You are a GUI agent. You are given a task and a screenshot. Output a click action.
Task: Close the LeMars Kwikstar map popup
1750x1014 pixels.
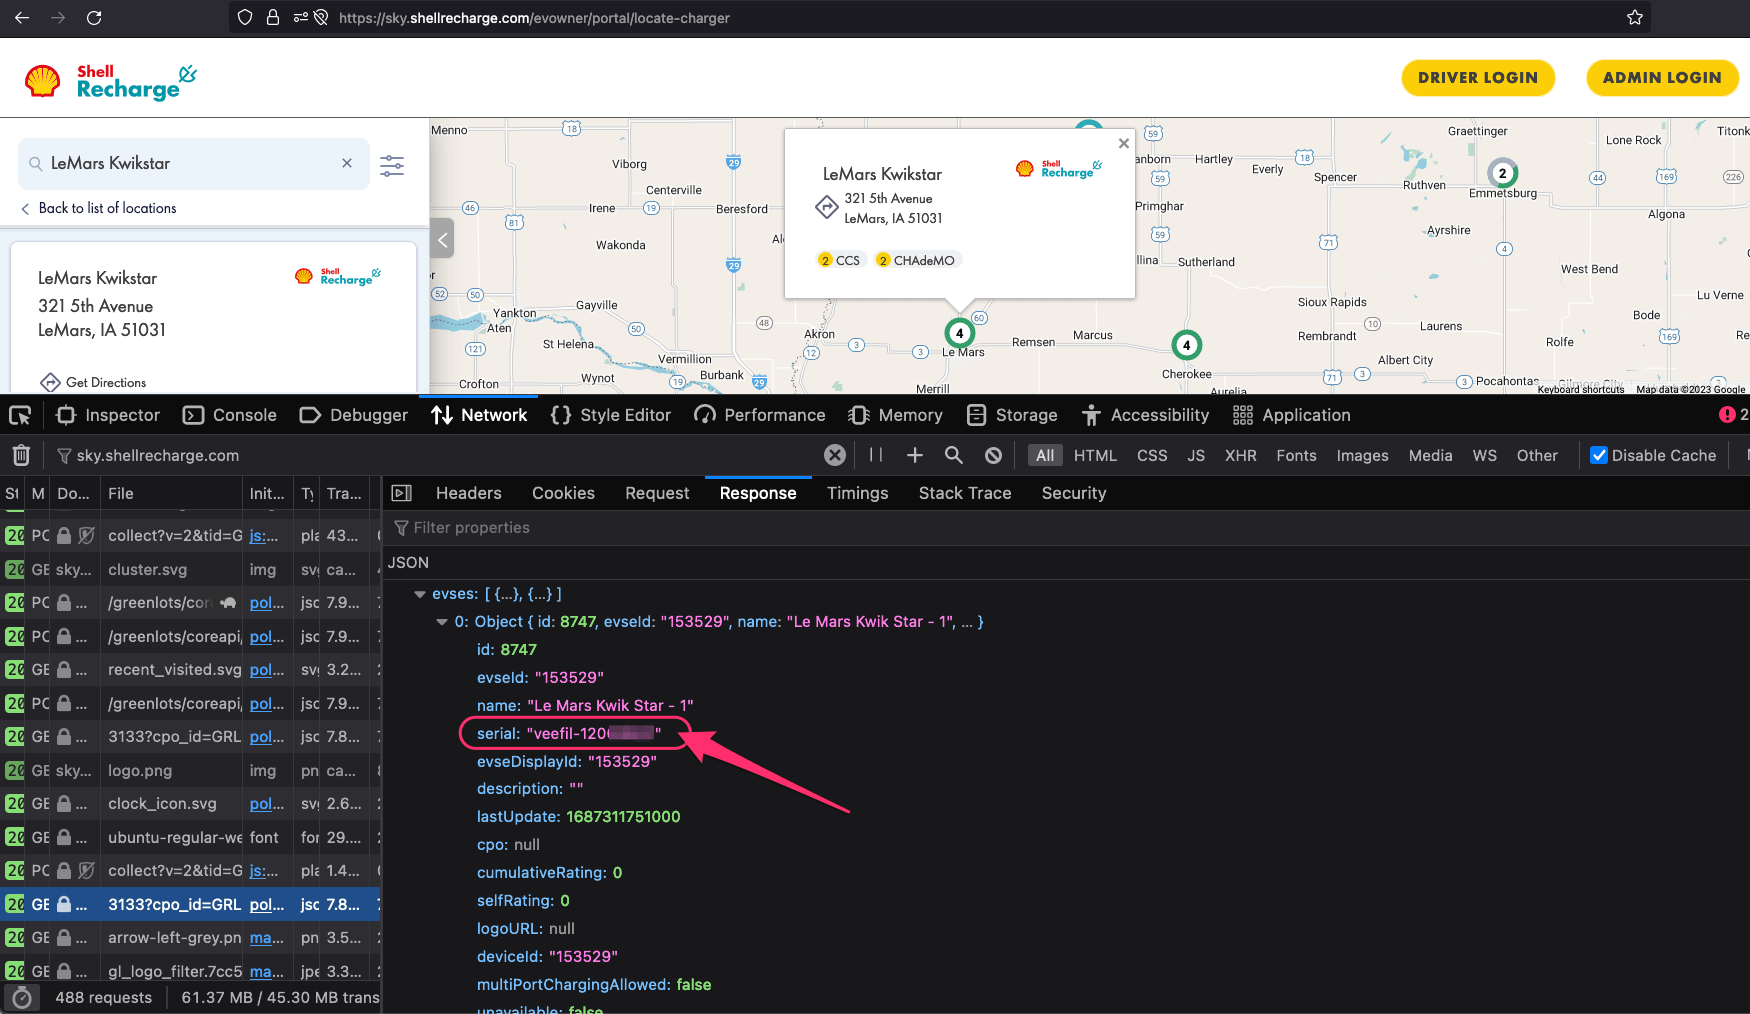pos(1124,143)
